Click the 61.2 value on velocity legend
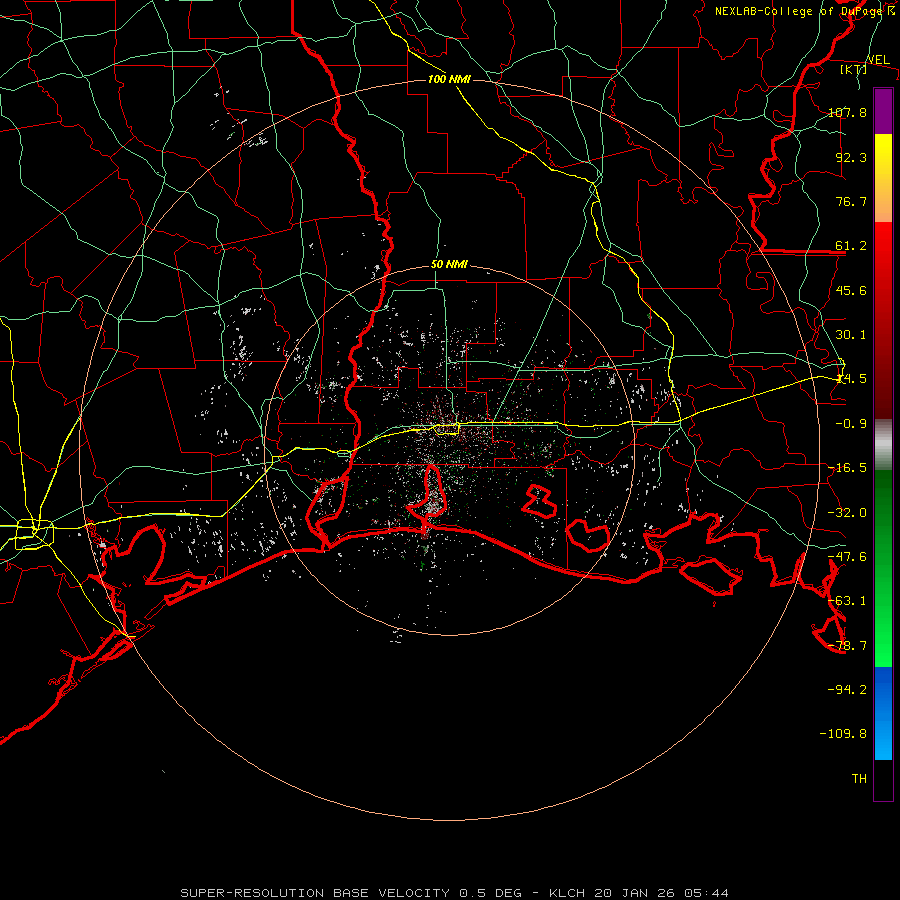This screenshot has height=900, width=900. [x=851, y=246]
